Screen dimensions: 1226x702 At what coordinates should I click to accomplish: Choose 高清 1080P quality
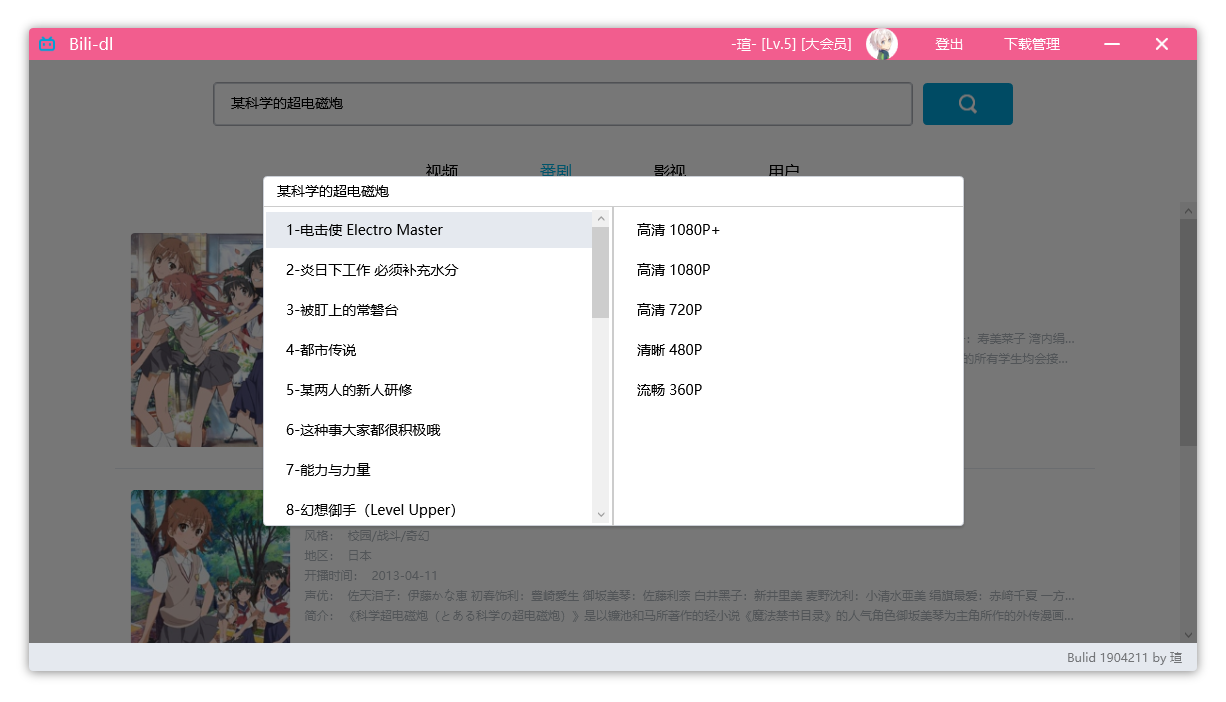pos(673,270)
